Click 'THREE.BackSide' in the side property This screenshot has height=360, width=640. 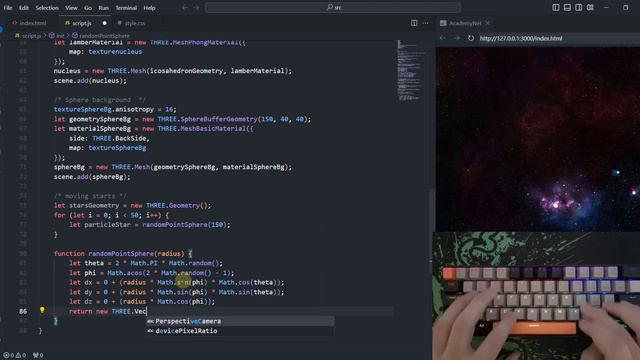pyautogui.click(x=120, y=138)
